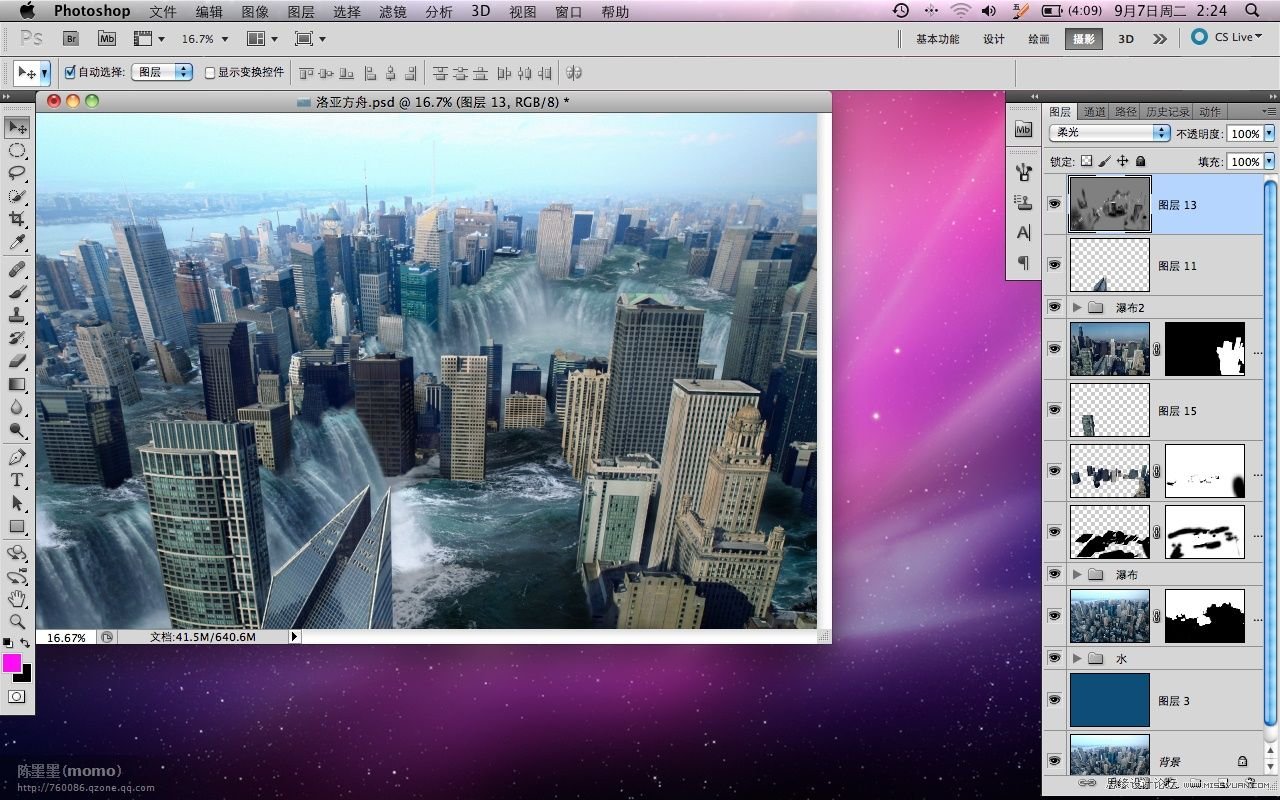Select the Clone Stamp tool
This screenshot has height=800, width=1280.
tap(17, 315)
